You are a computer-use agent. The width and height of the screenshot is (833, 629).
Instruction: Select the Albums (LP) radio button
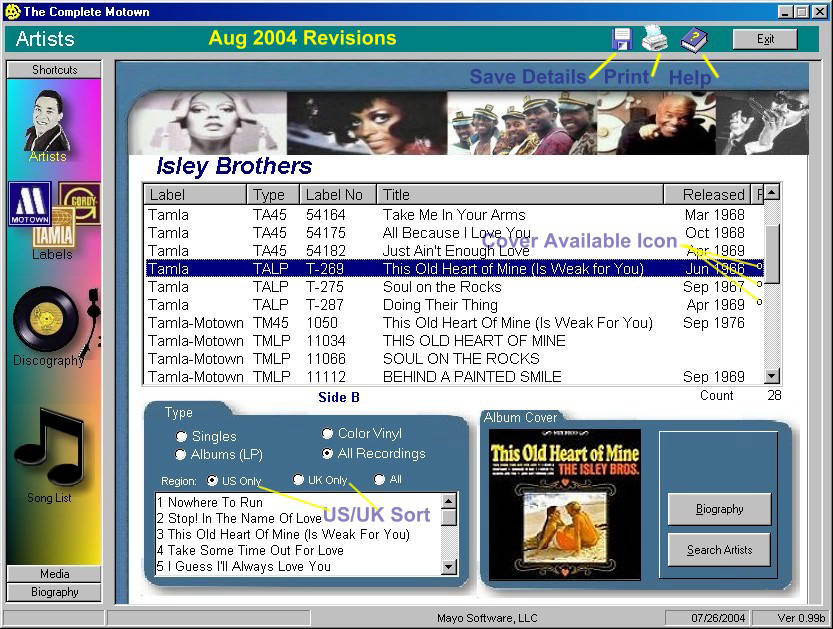pyautogui.click(x=181, y=455)
